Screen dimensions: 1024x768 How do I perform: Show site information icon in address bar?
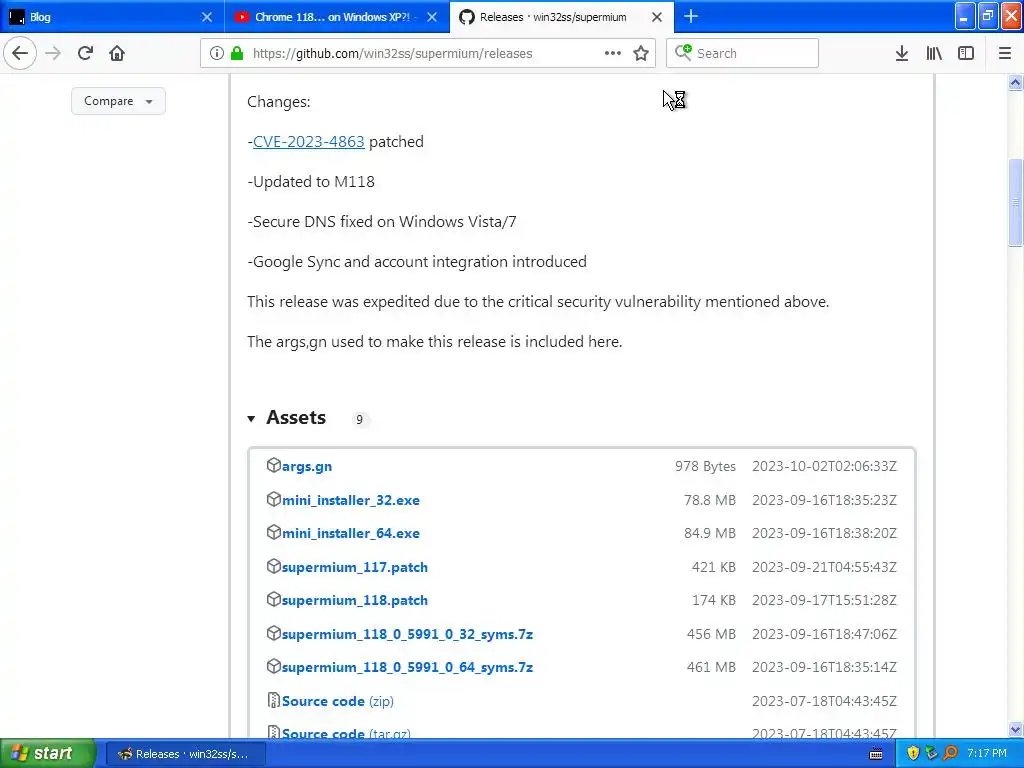coord(216,53)
